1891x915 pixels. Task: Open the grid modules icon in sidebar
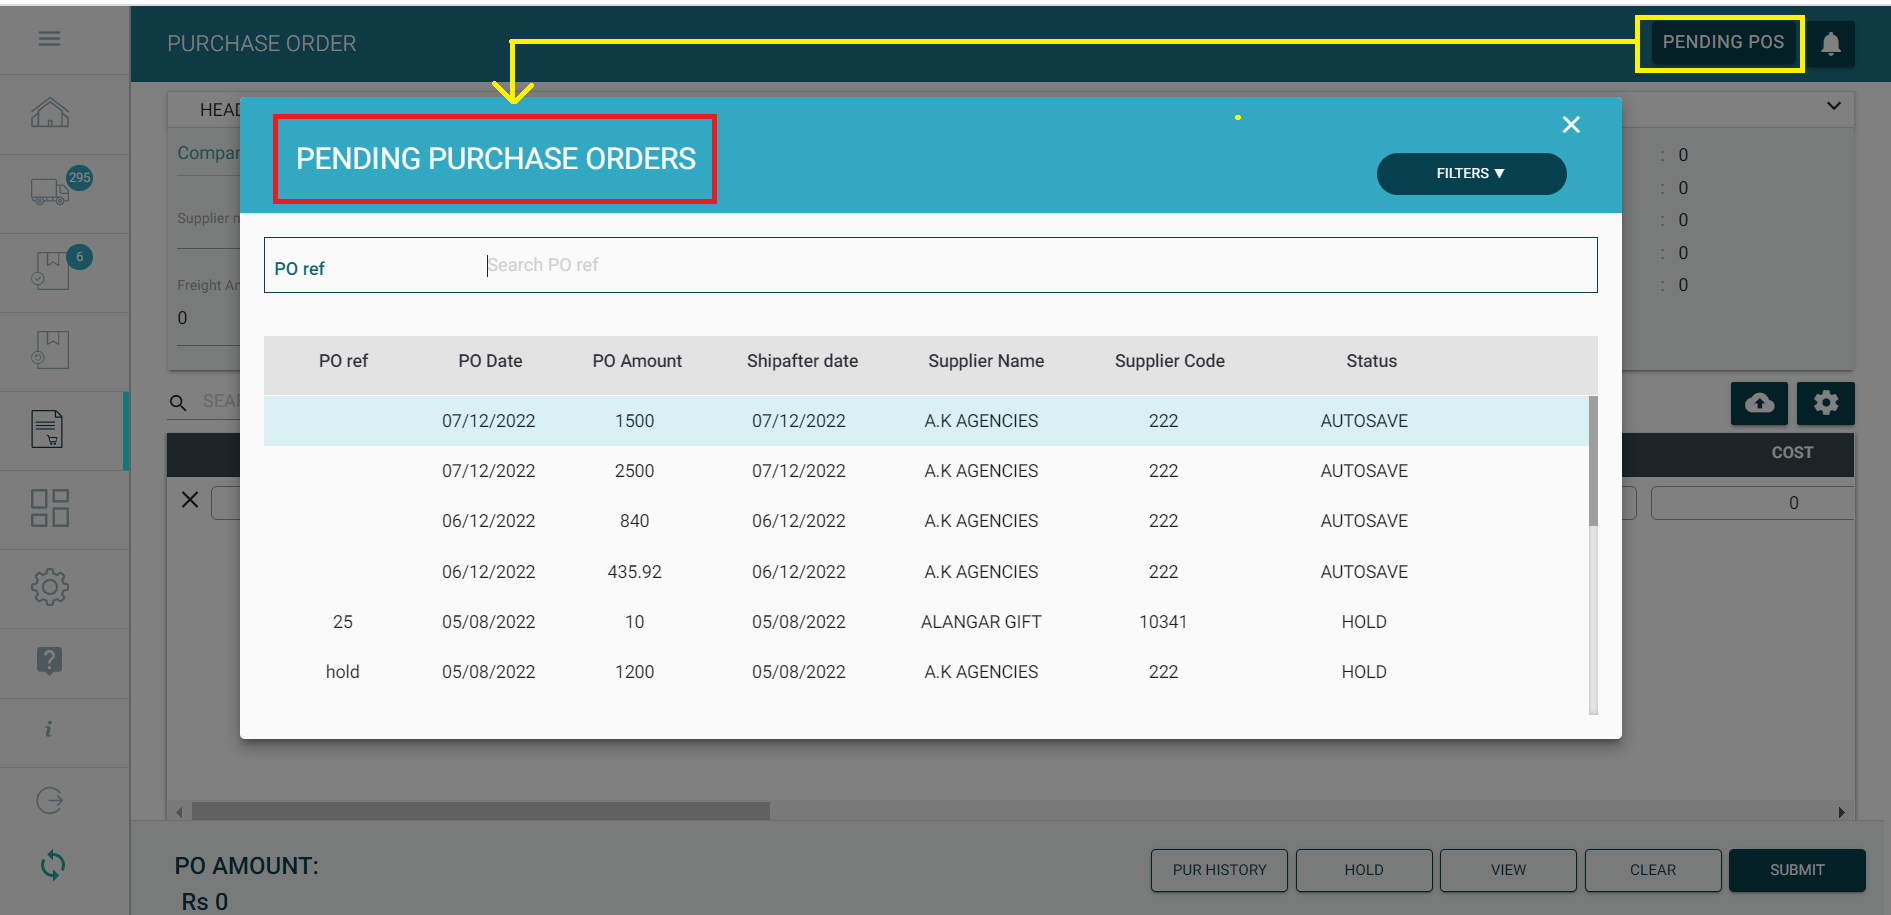pos(49,508)
